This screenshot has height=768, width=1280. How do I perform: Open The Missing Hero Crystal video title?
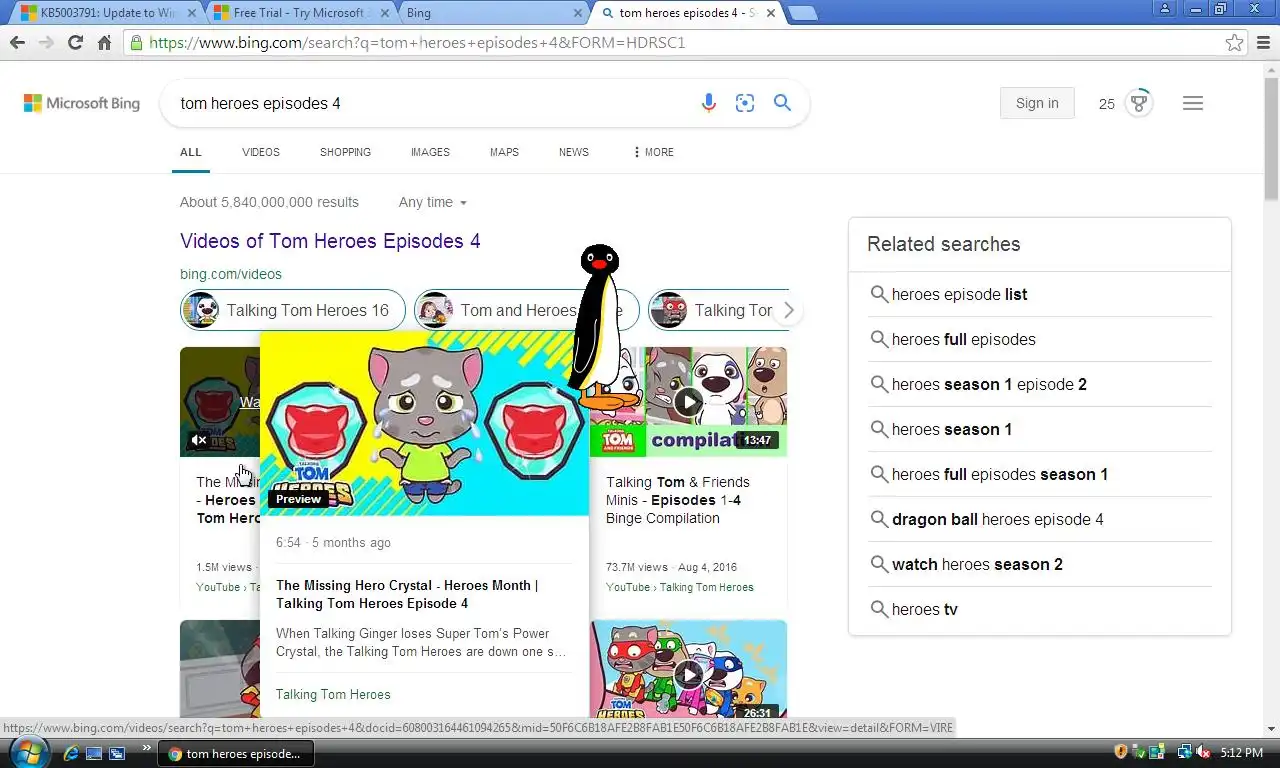tap(407, 594)
